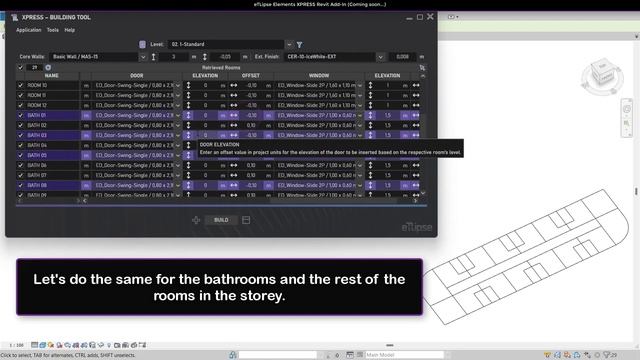Select the BATH 06 room name cell
The width and height of the screenshot is (640, 360).
(52, 165)
